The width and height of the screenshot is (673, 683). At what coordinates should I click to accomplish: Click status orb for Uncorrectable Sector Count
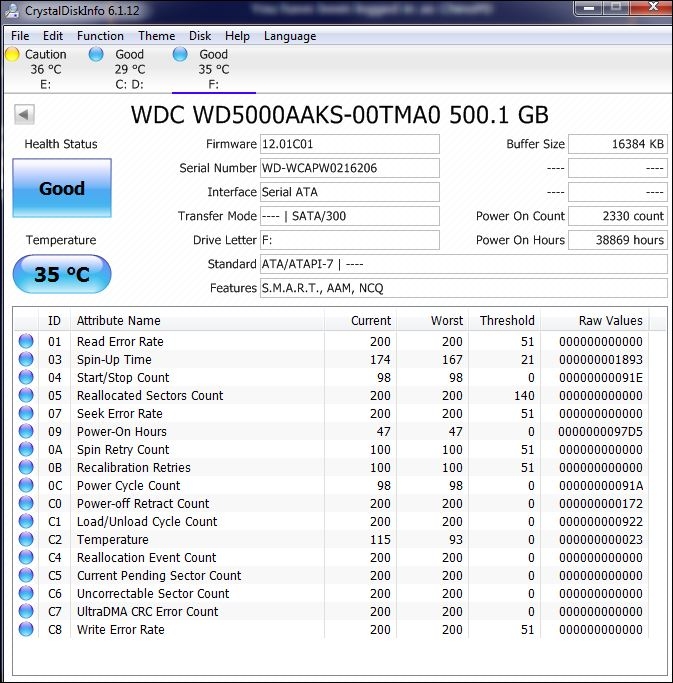click(26, 593)
